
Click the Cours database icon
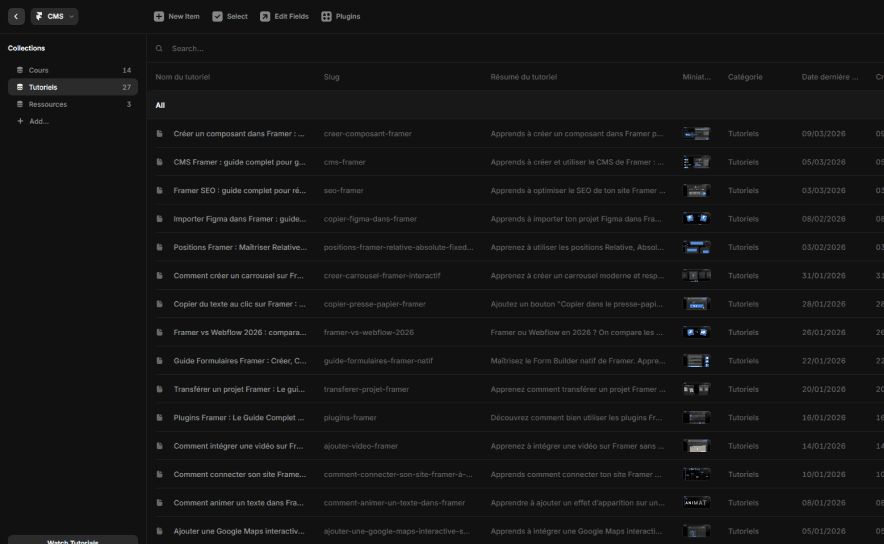point(20,70)
